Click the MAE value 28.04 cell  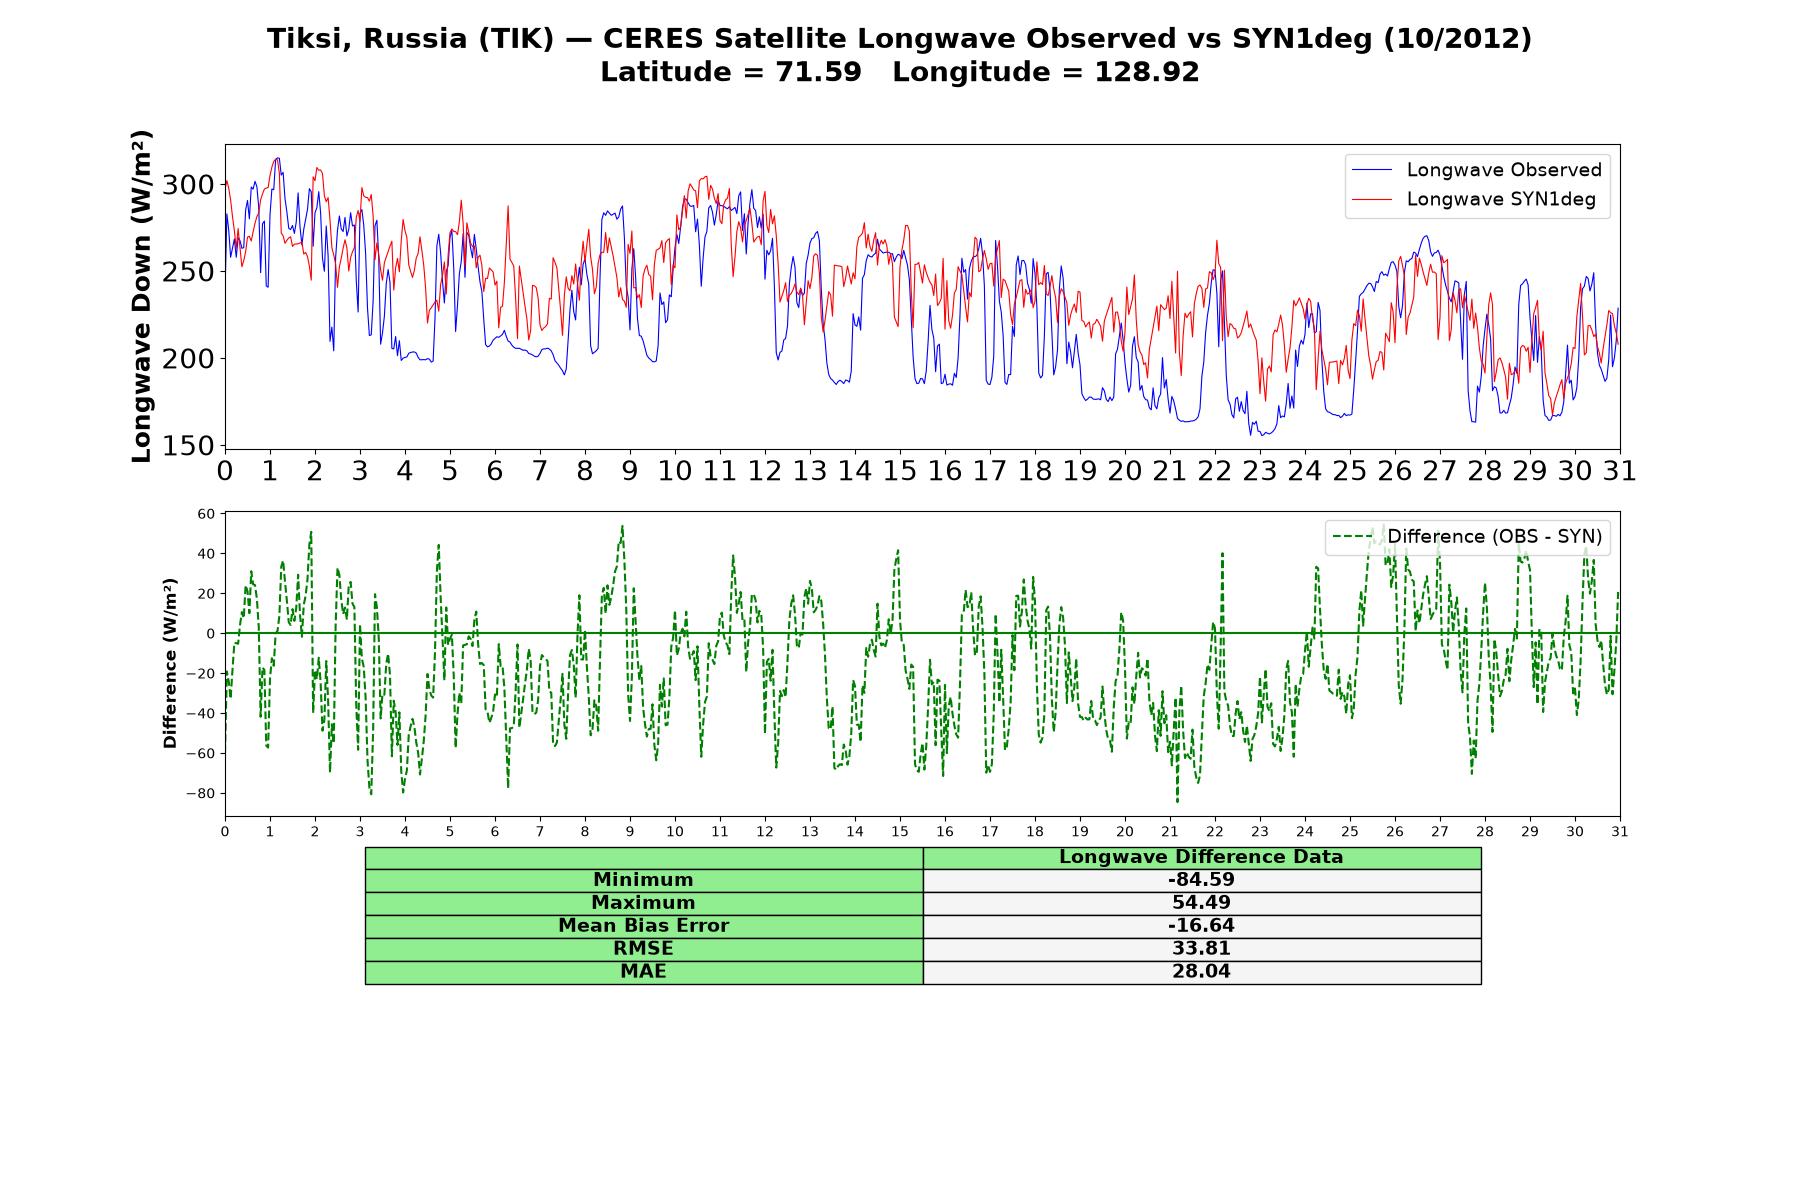coord(1201,972)
